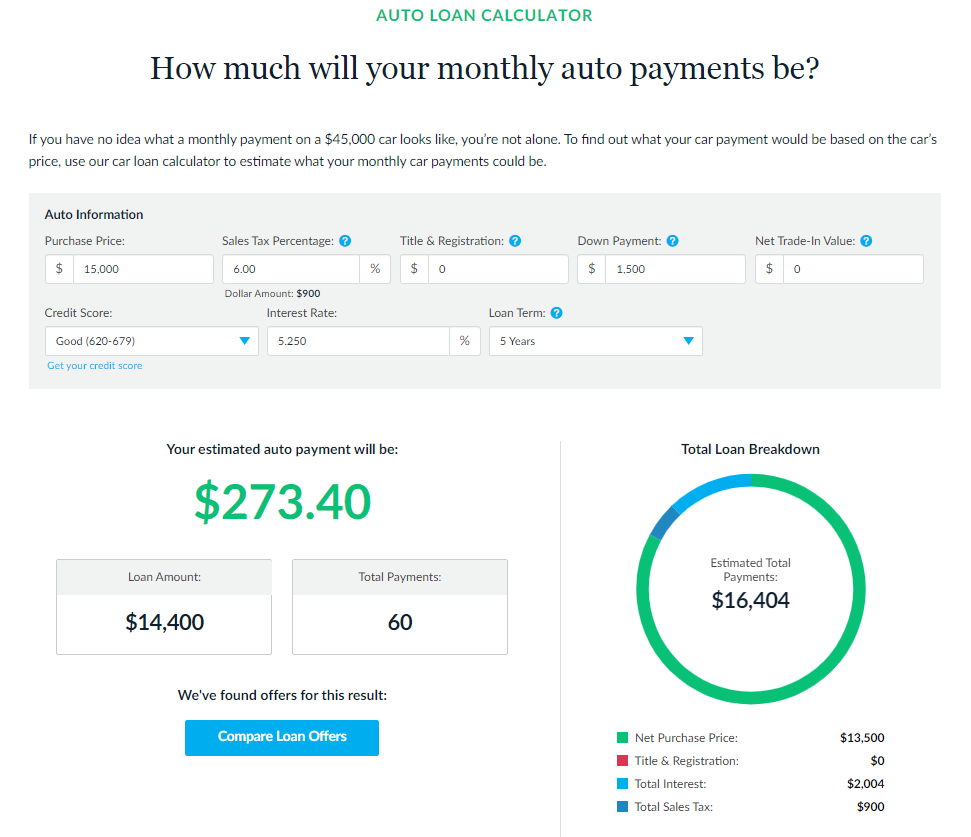The width and height of the screenshot is (971, 837).
Task: Click the green Net Purchase Price legend swatch
Action: point(622,737)
